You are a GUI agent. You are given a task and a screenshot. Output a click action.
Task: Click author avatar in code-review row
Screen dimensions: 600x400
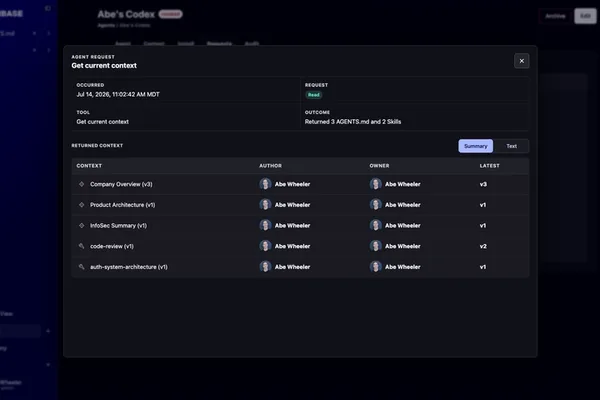tap(265, 246)
